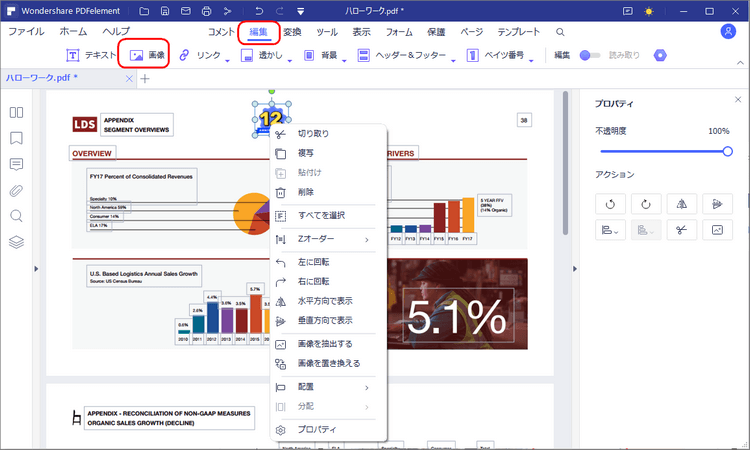Click flip horizontal icon in Properties panel
Viewport: 750px width, 450px height.
[x=680, y=203]
